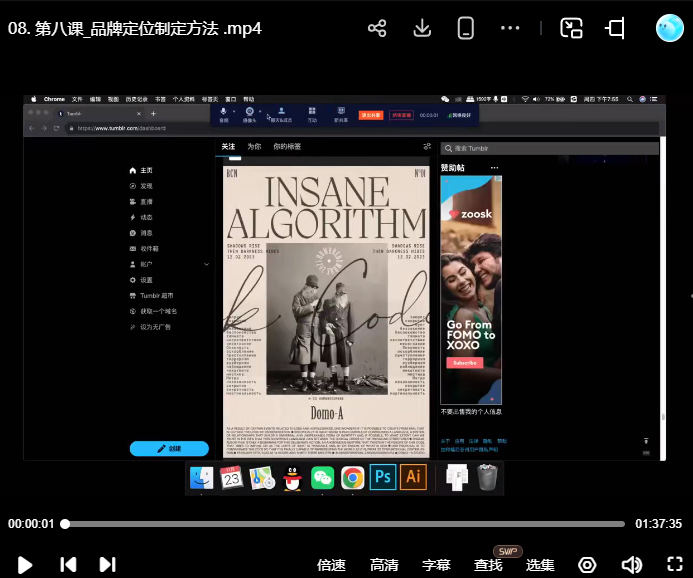Download the video with the download icon

(x=422, y=28)
